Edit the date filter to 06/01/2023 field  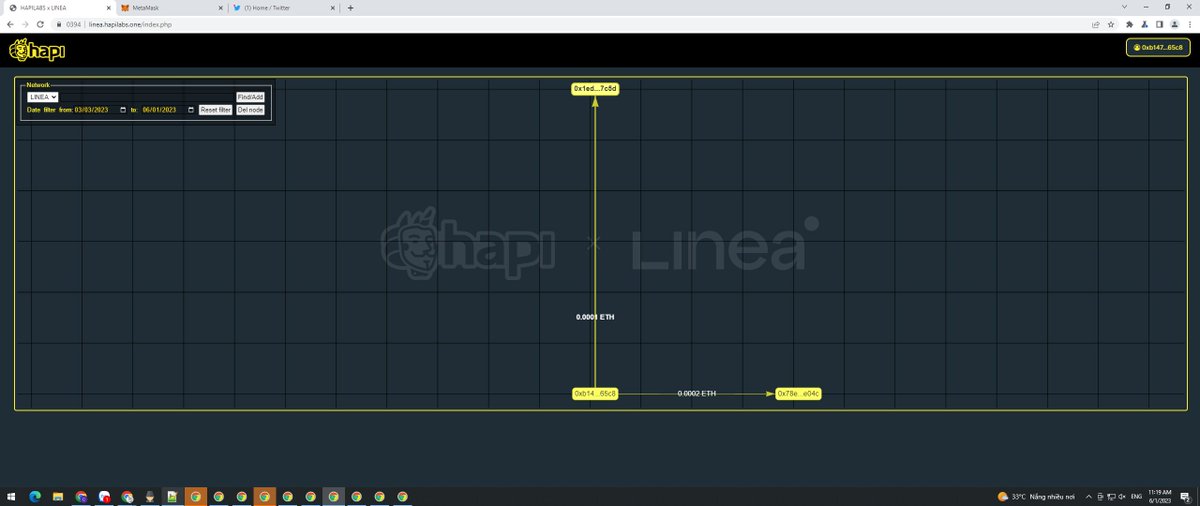point(168,110)
